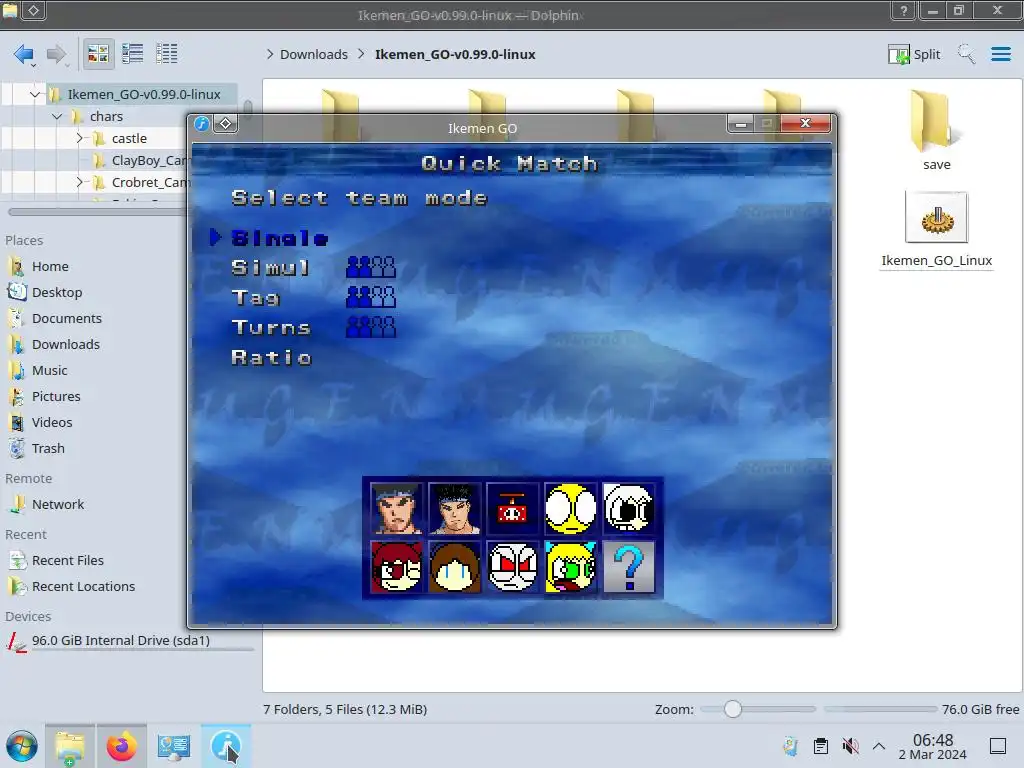
Task: Select Ratio team mode
Action: 272,357
